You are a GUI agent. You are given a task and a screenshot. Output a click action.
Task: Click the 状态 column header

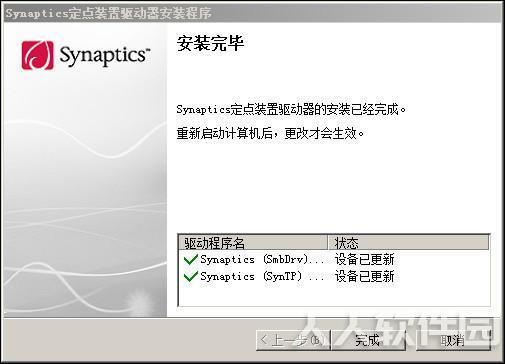click(408, 243)
